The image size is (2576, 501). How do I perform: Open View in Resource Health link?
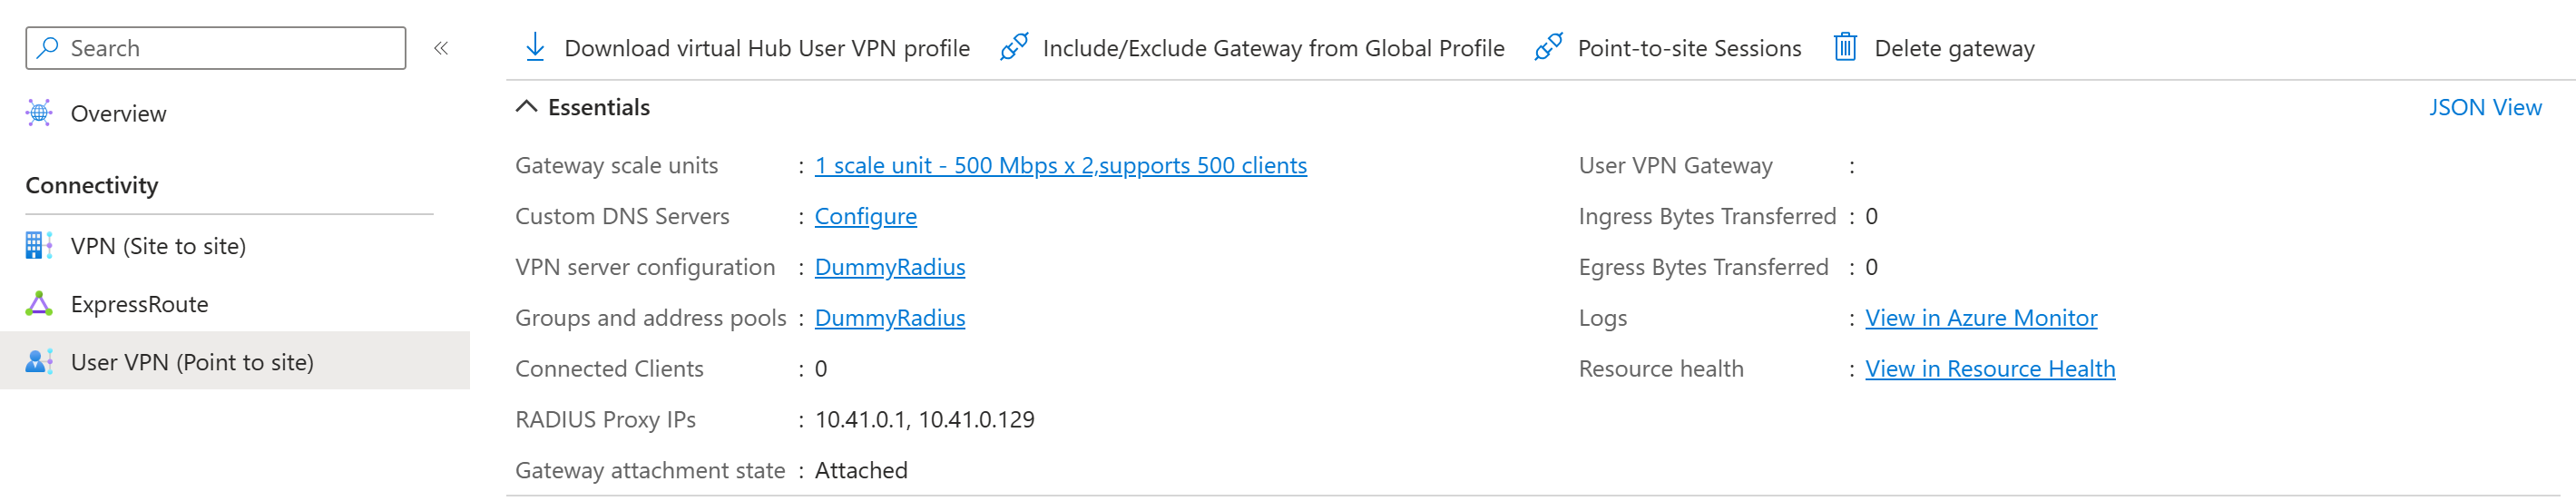(1989, 369)
